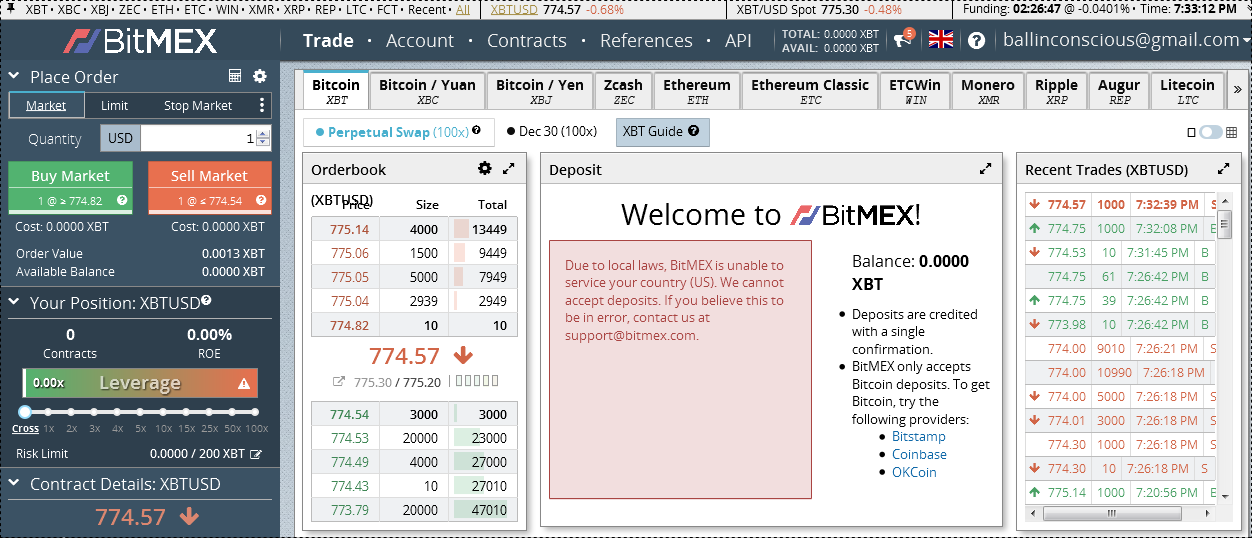
Task: Open Place Order settings gear
Action: 260,76
